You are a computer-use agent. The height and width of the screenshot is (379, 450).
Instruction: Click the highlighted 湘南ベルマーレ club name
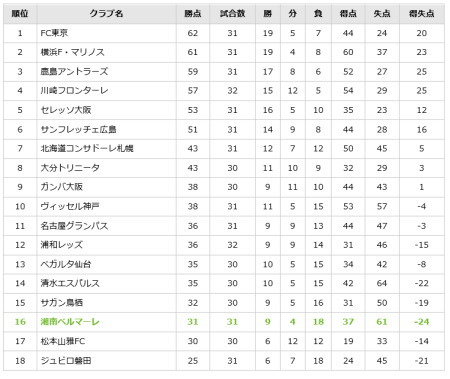coord(70,322)
